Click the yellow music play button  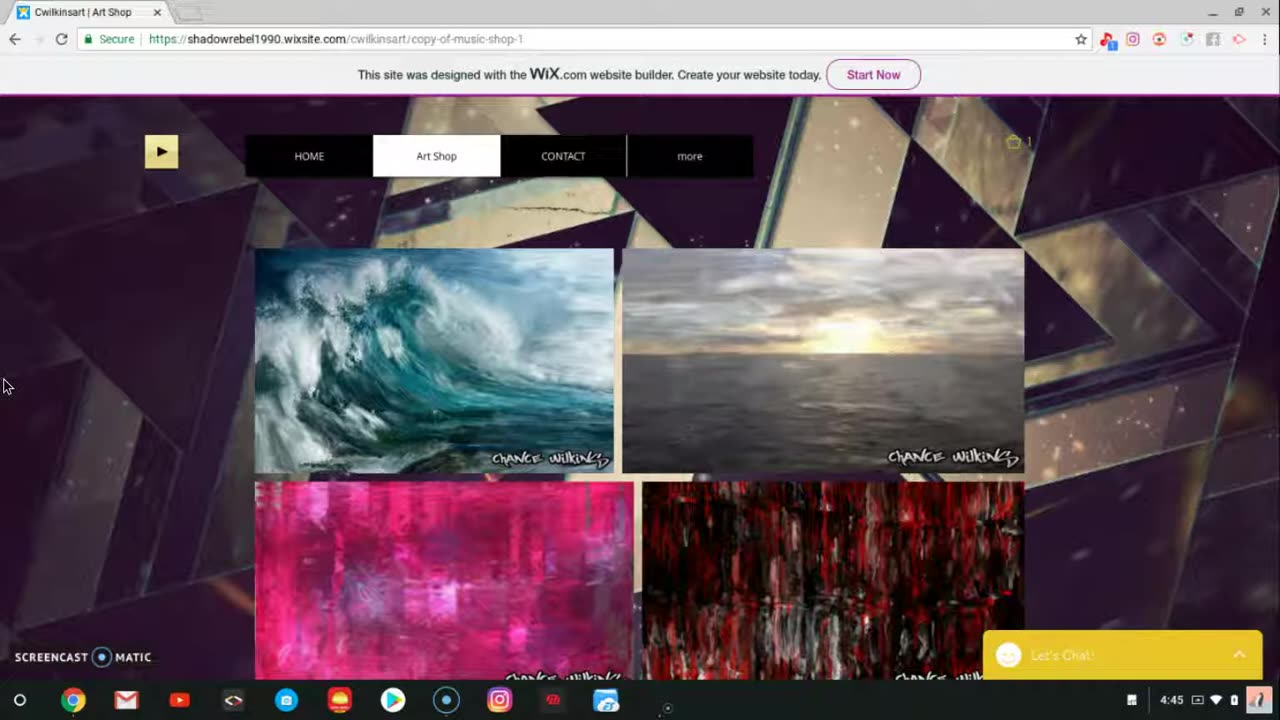coord(161,152)
